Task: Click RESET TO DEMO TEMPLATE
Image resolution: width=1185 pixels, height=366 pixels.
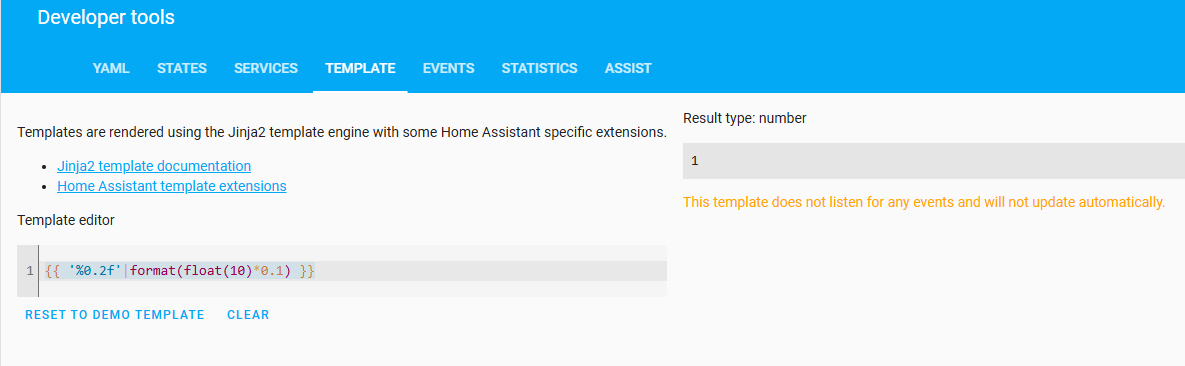Action: (115, 315)
